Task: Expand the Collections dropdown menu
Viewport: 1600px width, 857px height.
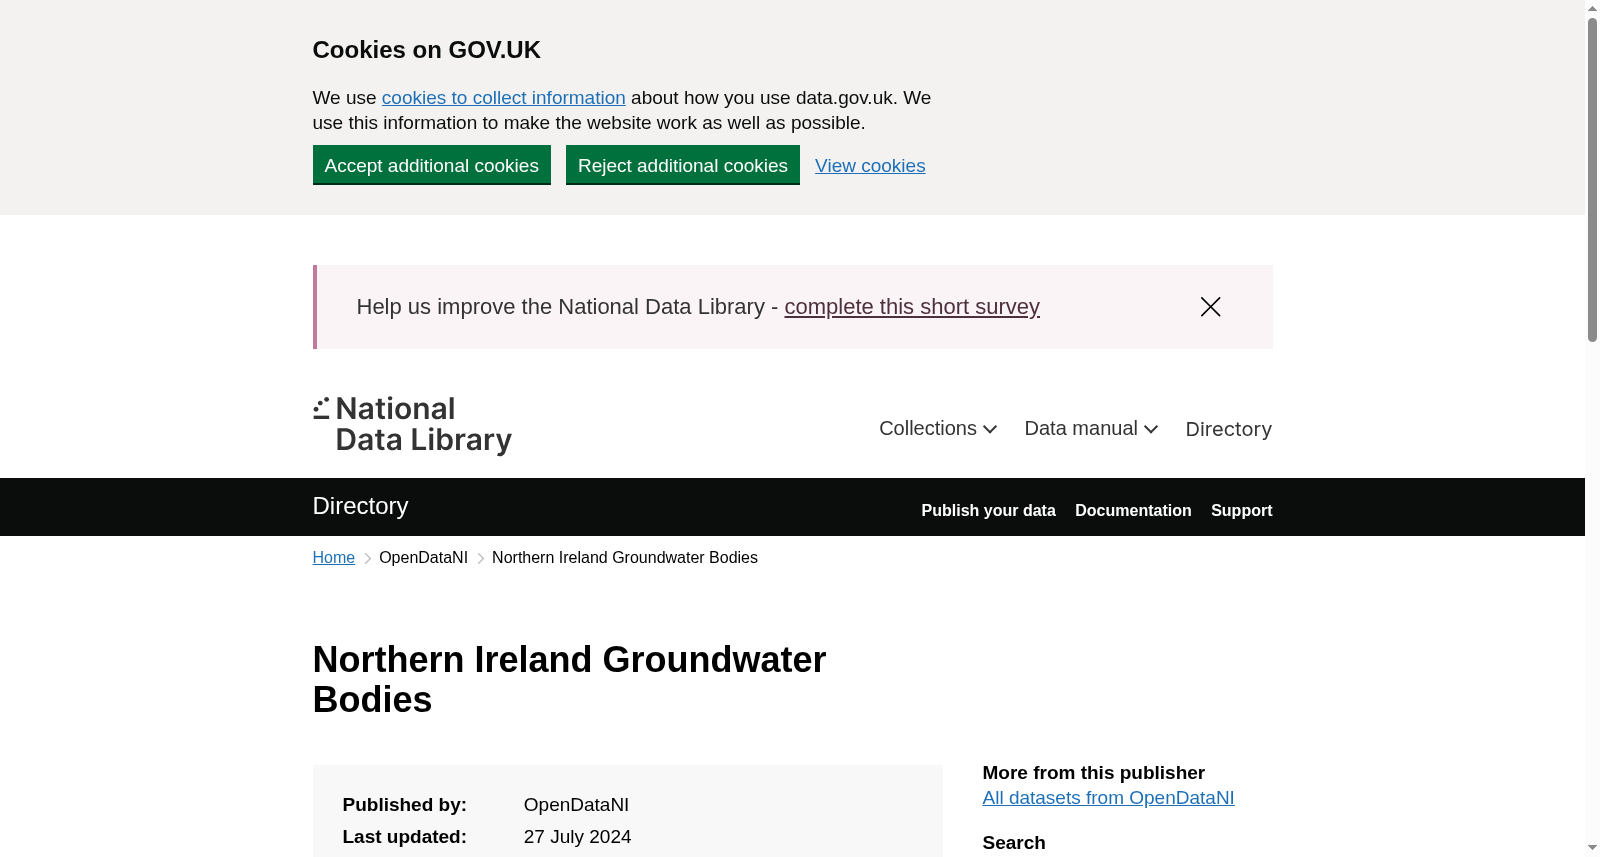Action: [x=938, y=428]
